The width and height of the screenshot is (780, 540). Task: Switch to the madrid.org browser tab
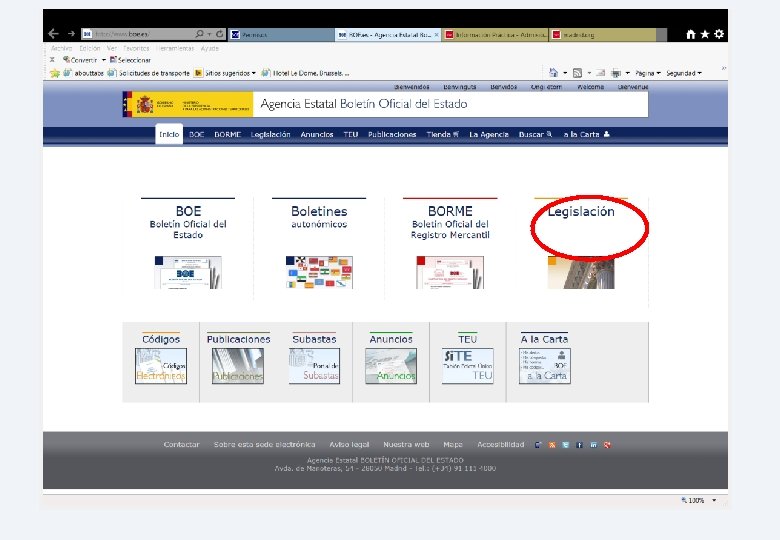(603, 34)
